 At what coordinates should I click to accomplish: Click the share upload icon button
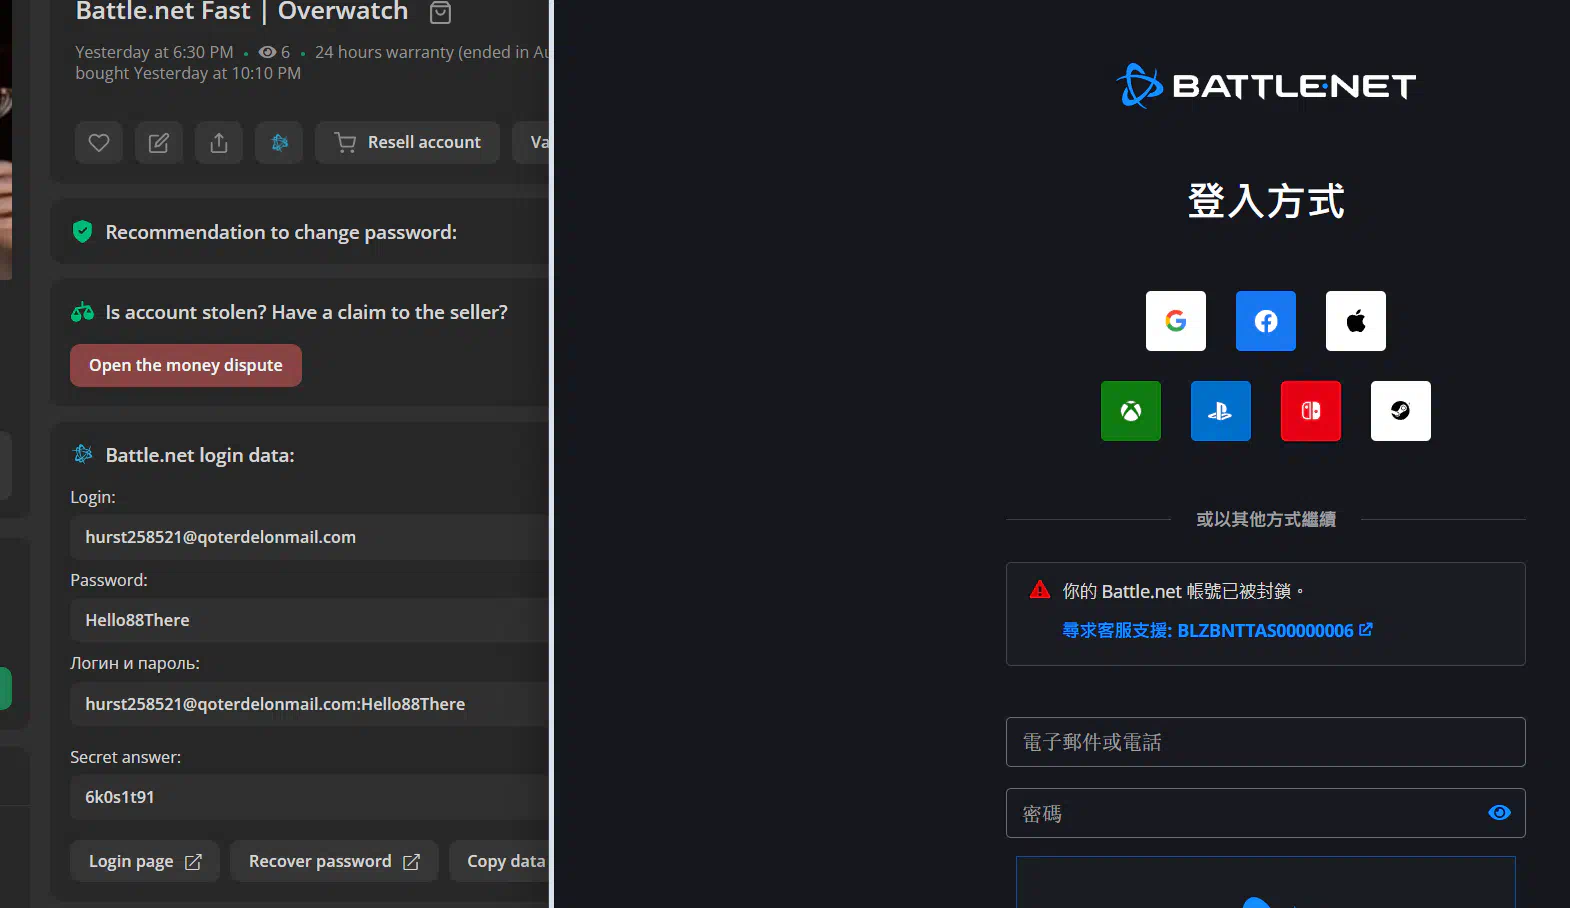pyautogui.click(x=219, y=143)
